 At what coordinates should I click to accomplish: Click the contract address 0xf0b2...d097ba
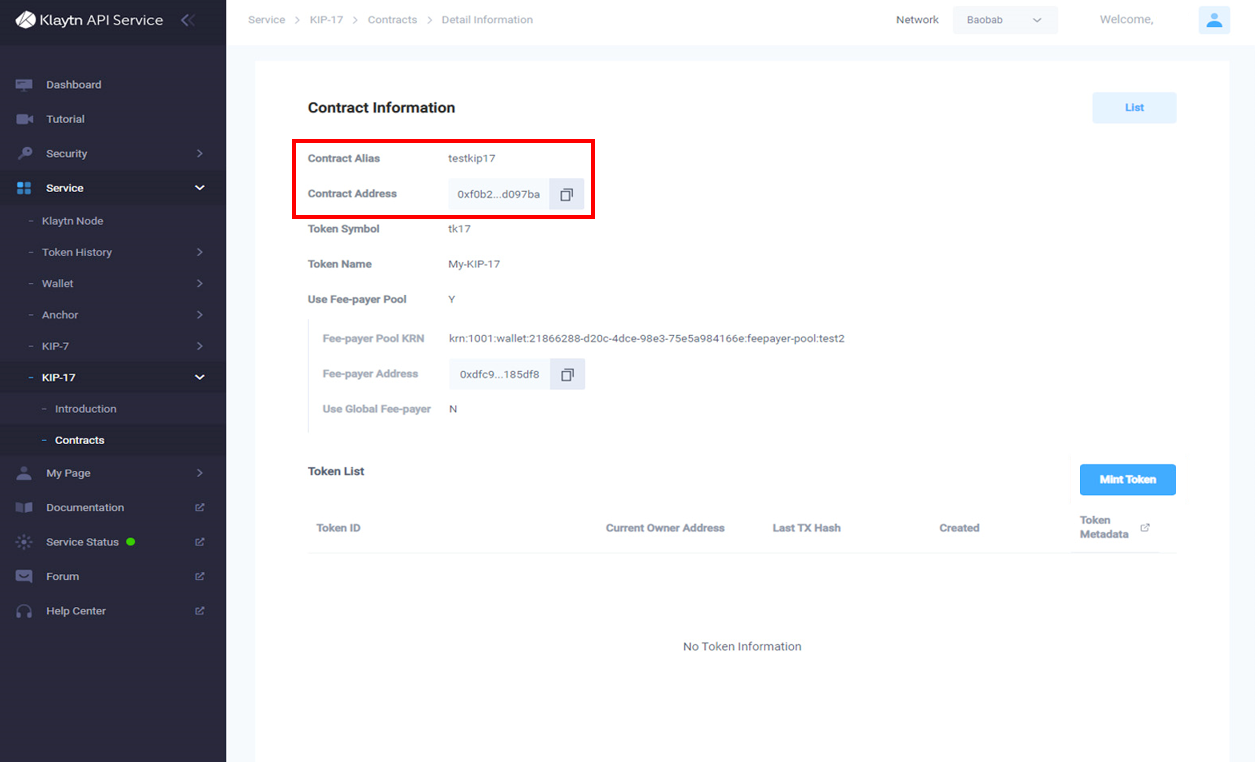pos(498,194)
